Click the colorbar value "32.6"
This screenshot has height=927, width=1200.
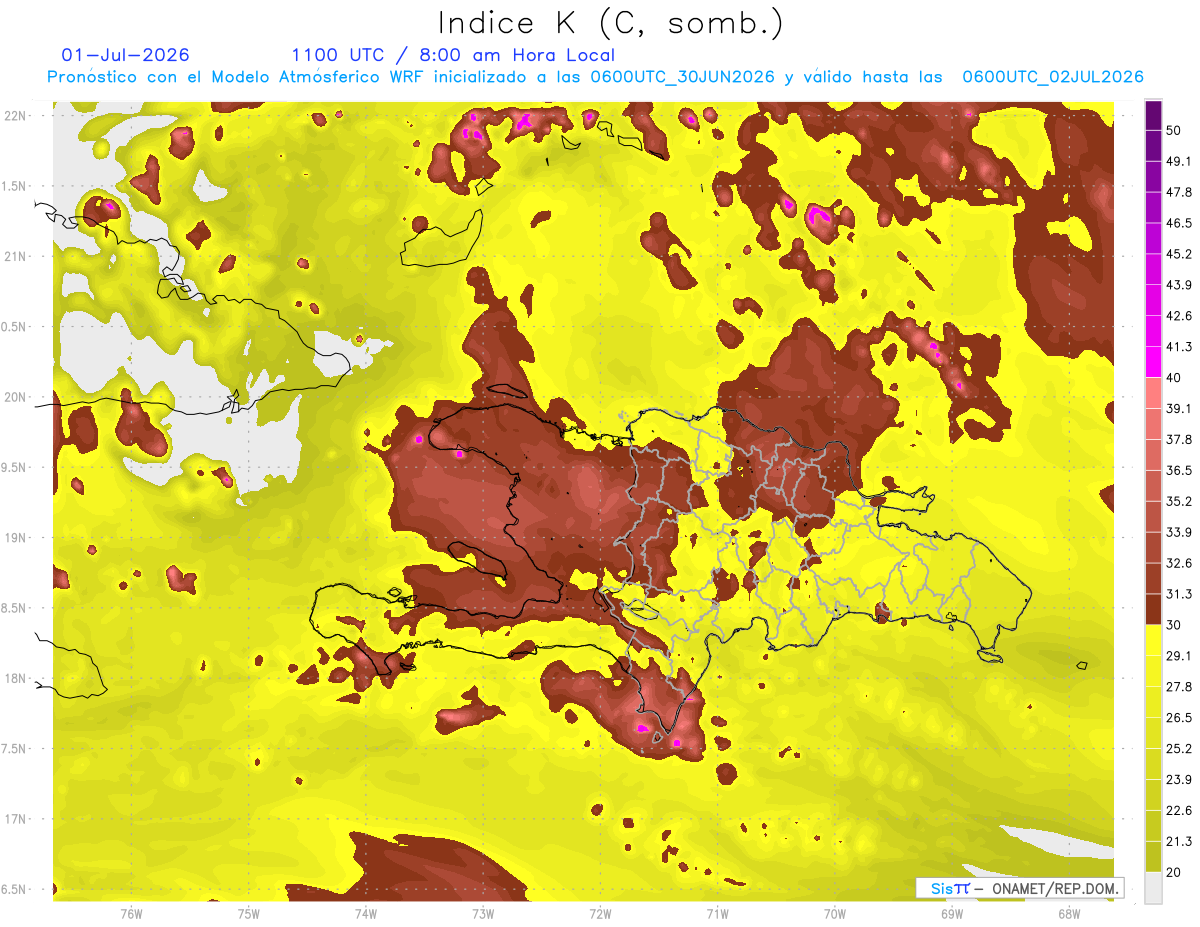pos(1179,563)
